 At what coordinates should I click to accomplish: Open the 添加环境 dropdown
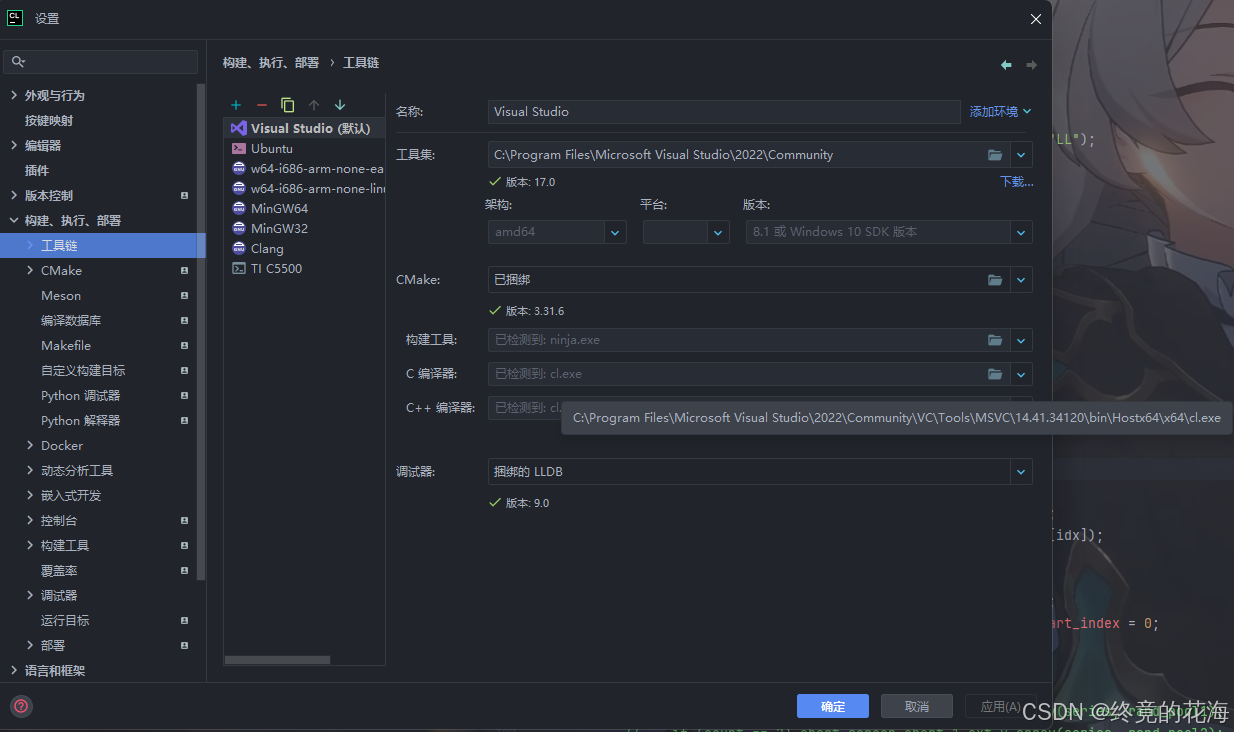tap(1000, 112)
